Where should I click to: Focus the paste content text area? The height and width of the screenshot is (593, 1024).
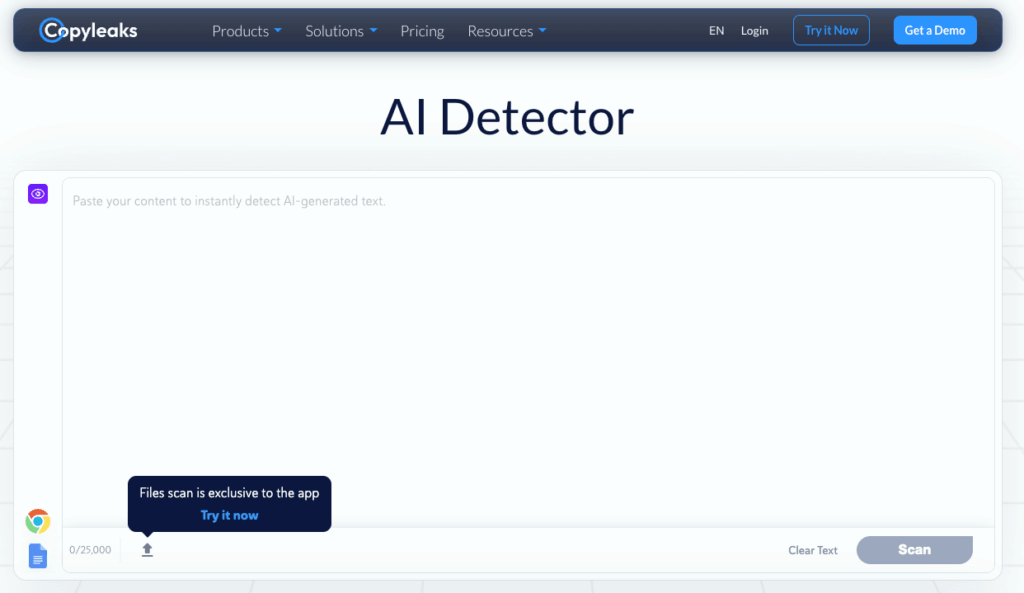coord(528,353)
